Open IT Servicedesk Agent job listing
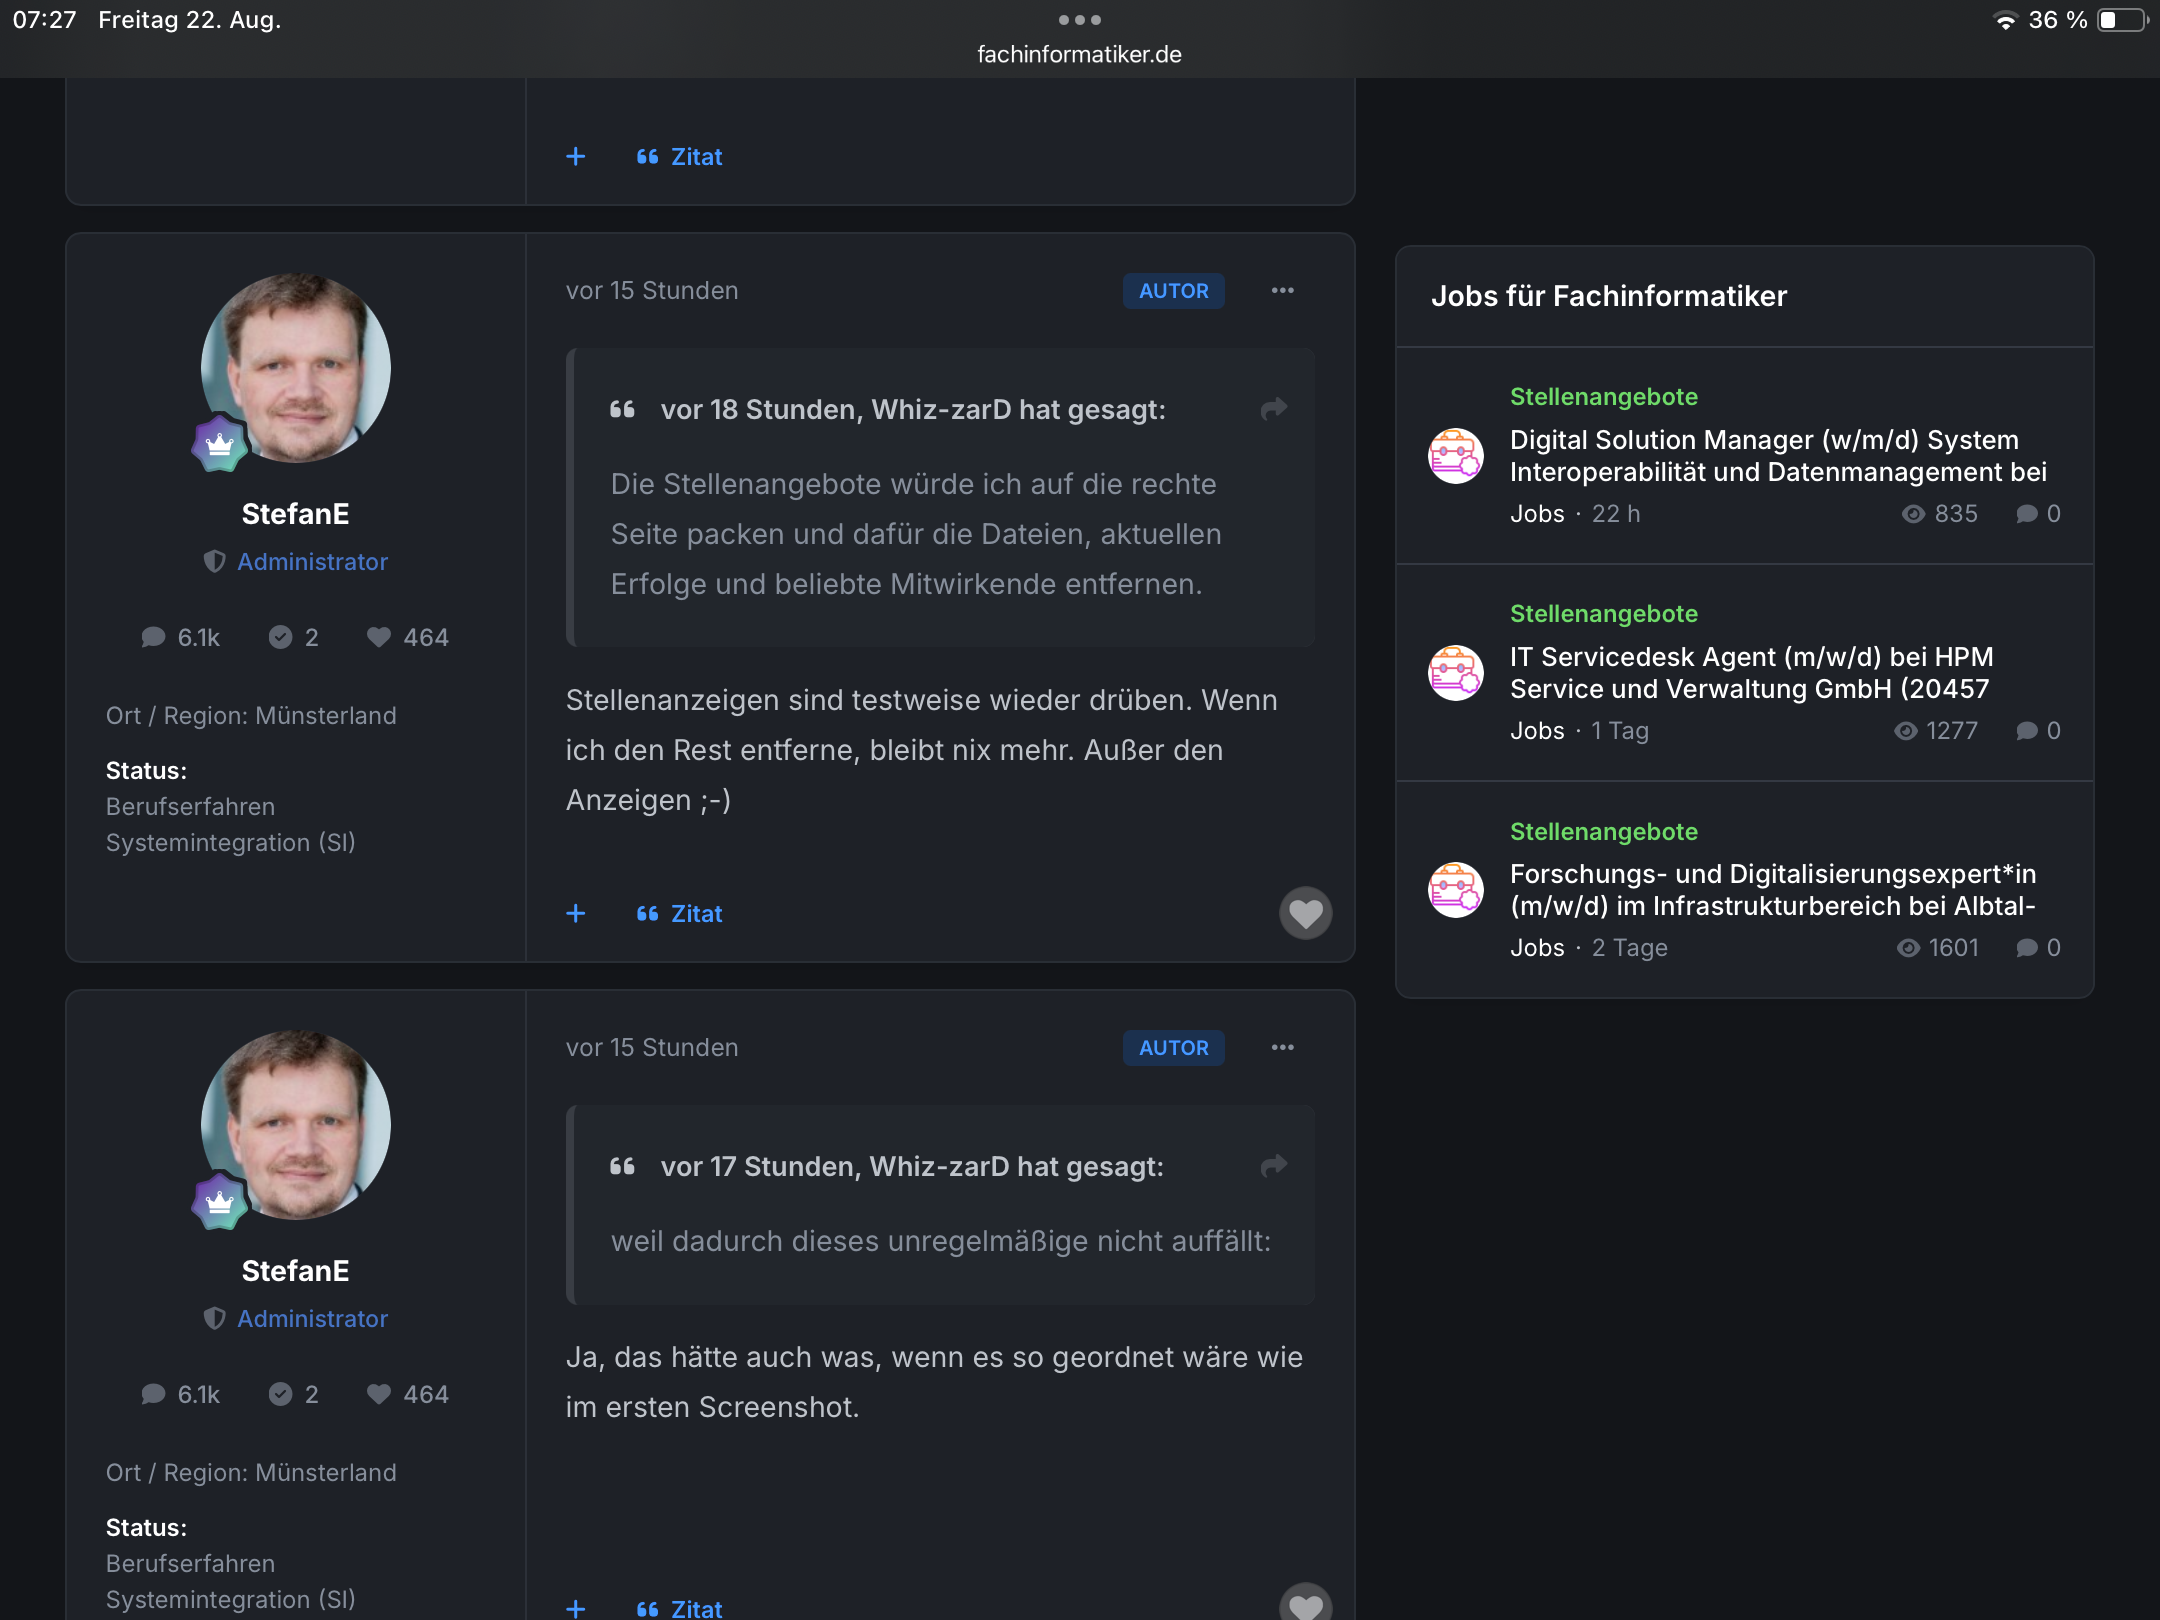Viewport: 2160px width, 1620px height. (x=1751, y=673)
